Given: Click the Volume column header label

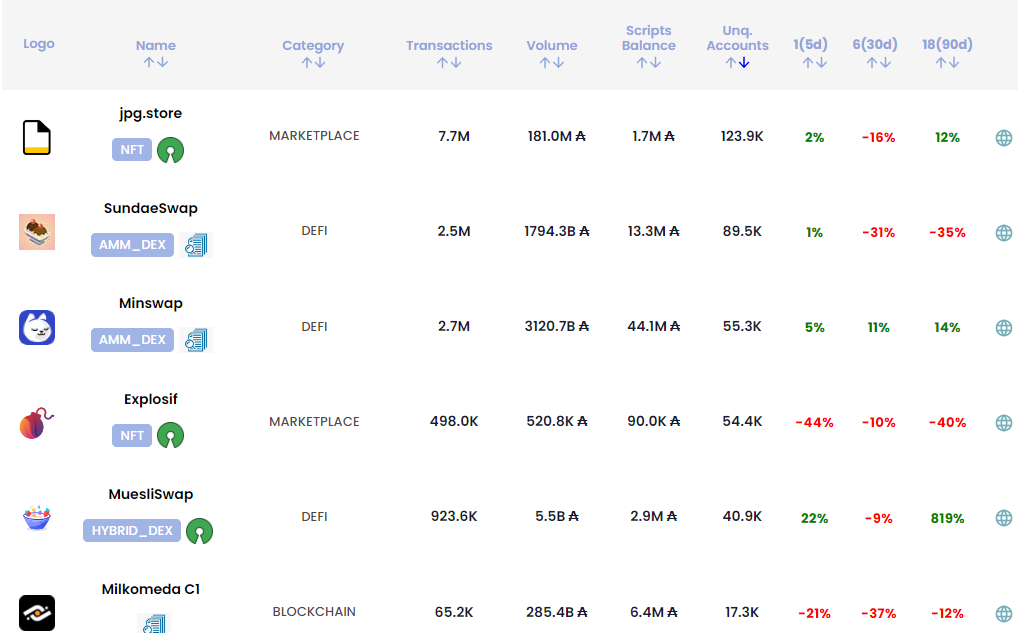Looking at the screenshot, I should pos(552,45).
